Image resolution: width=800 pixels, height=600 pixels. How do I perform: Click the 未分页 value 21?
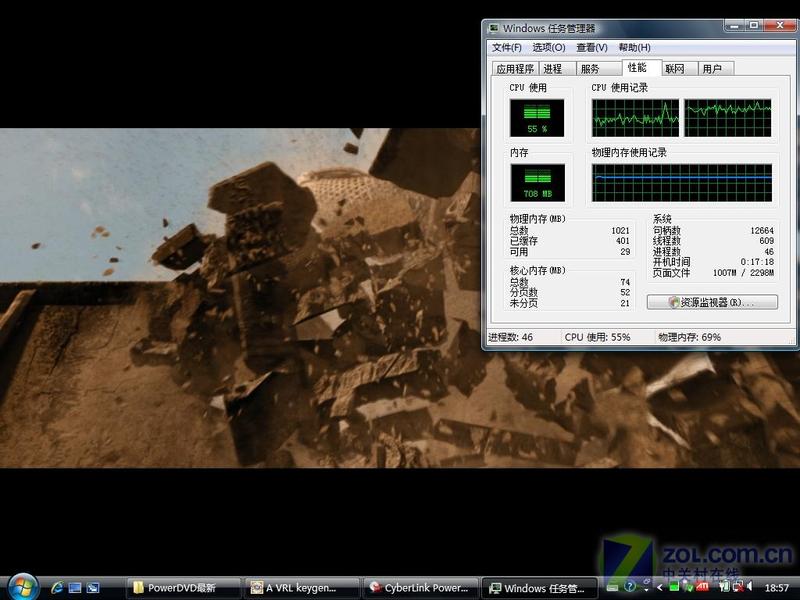click(625, 303)
